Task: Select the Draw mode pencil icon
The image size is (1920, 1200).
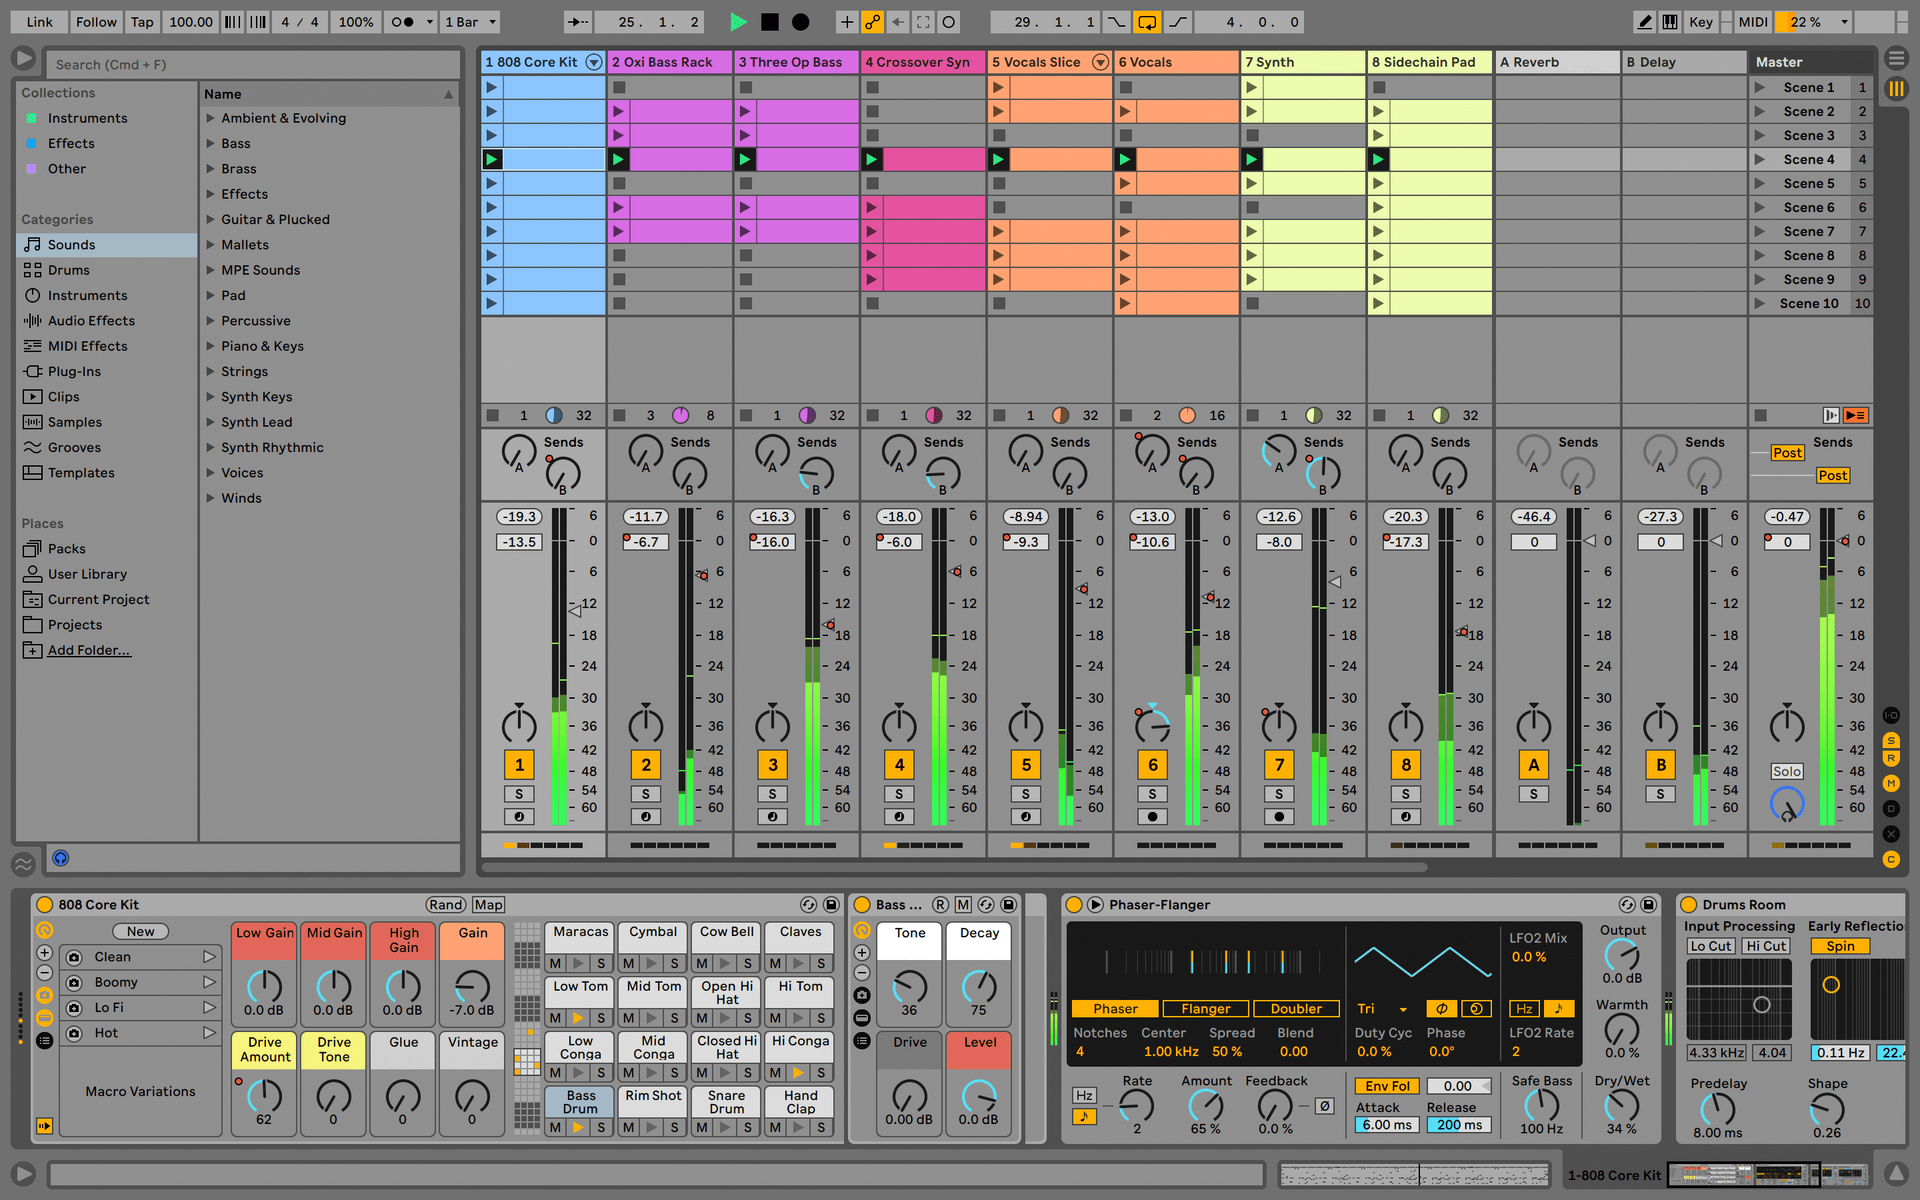Action: (1637, 21)
